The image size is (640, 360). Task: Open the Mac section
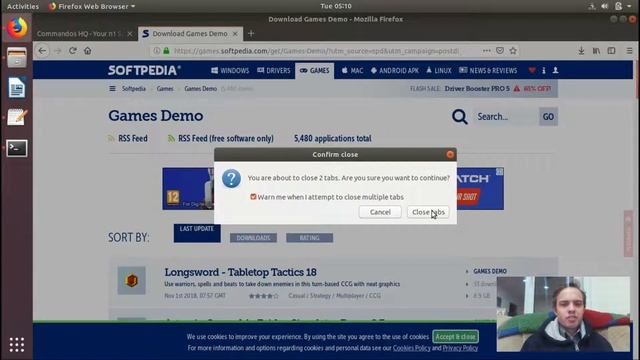[x=352, y=71]
